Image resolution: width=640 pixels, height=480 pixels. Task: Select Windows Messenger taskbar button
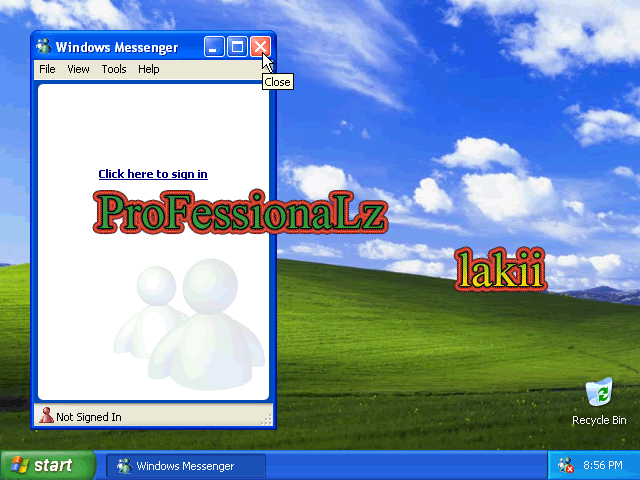point(186,466)
